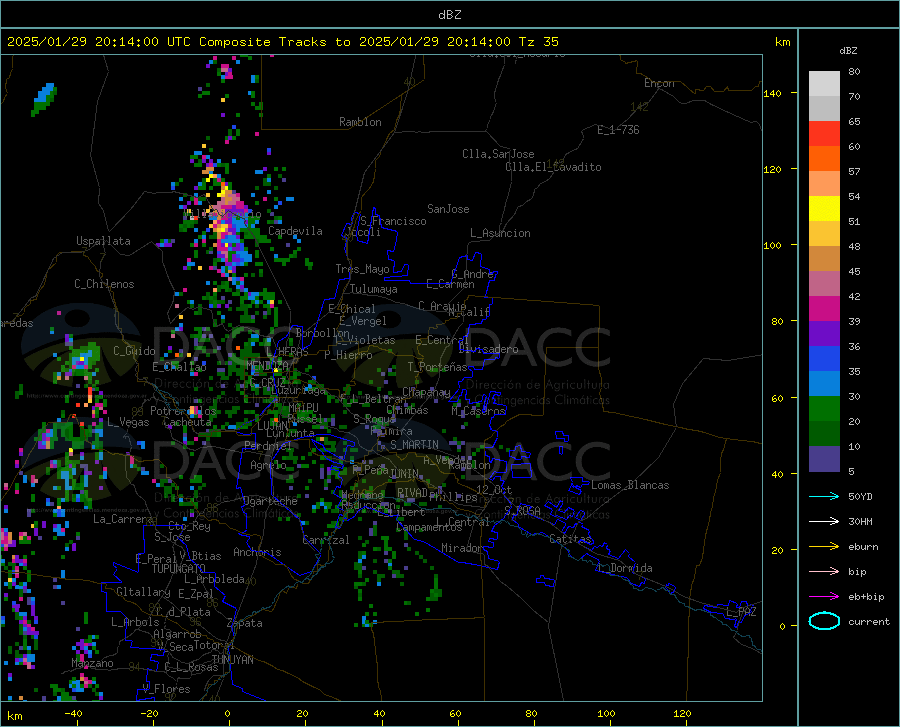Click the Mirador label
Screen dimensions: 900x727
click(x=461, y=549)
